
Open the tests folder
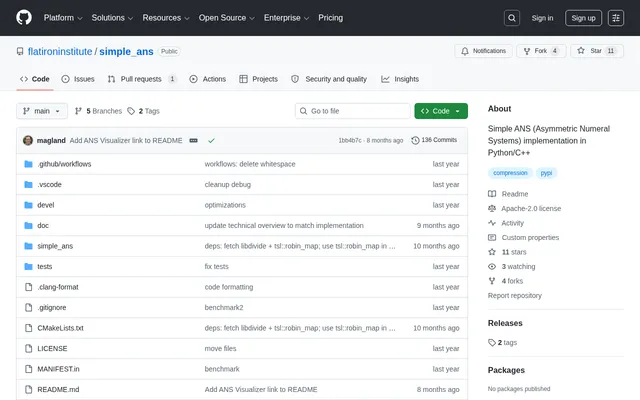44,267
